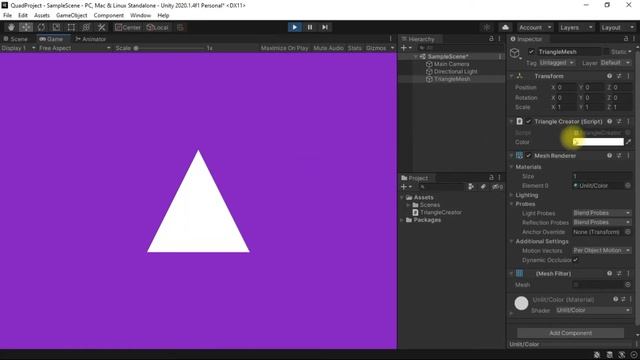Toggle Gizmos in the Game view

click(376, 48)
